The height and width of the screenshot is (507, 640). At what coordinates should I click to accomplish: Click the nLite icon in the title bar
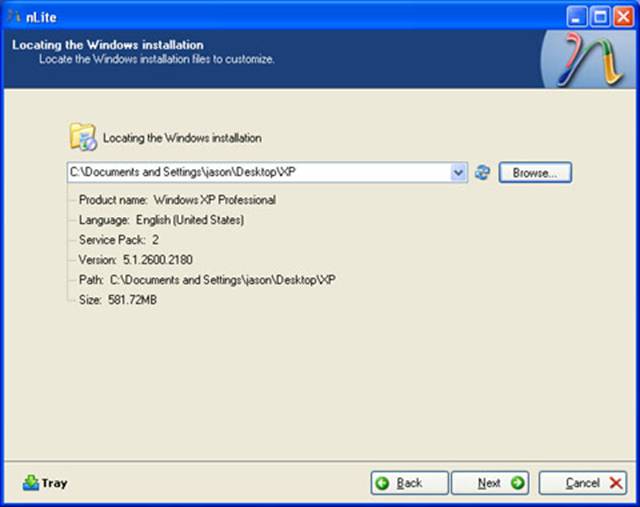click(13, 15)
